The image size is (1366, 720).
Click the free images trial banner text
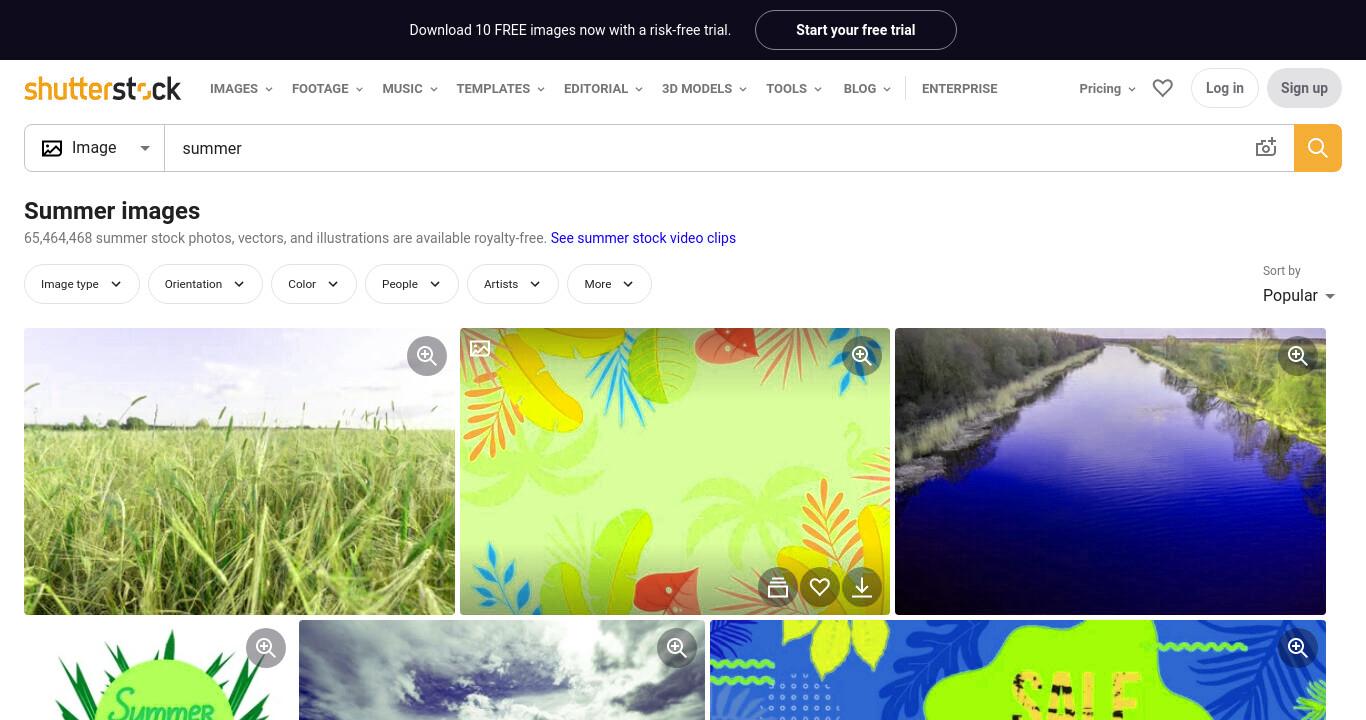[570, 30]
